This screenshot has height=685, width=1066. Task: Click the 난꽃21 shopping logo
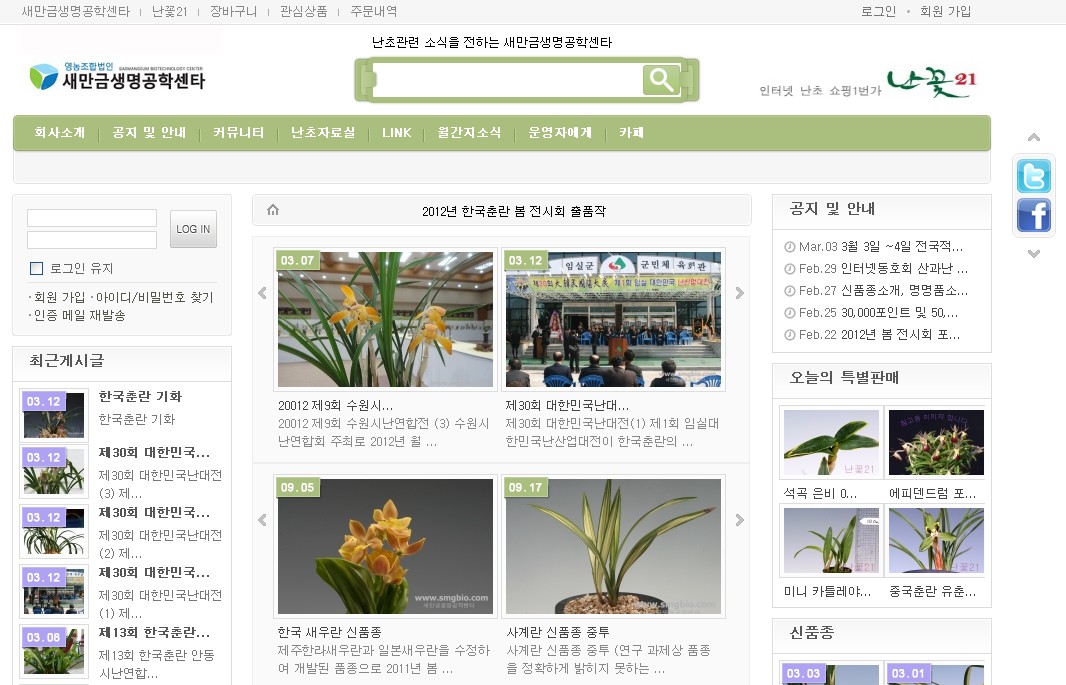pos(932,83)
